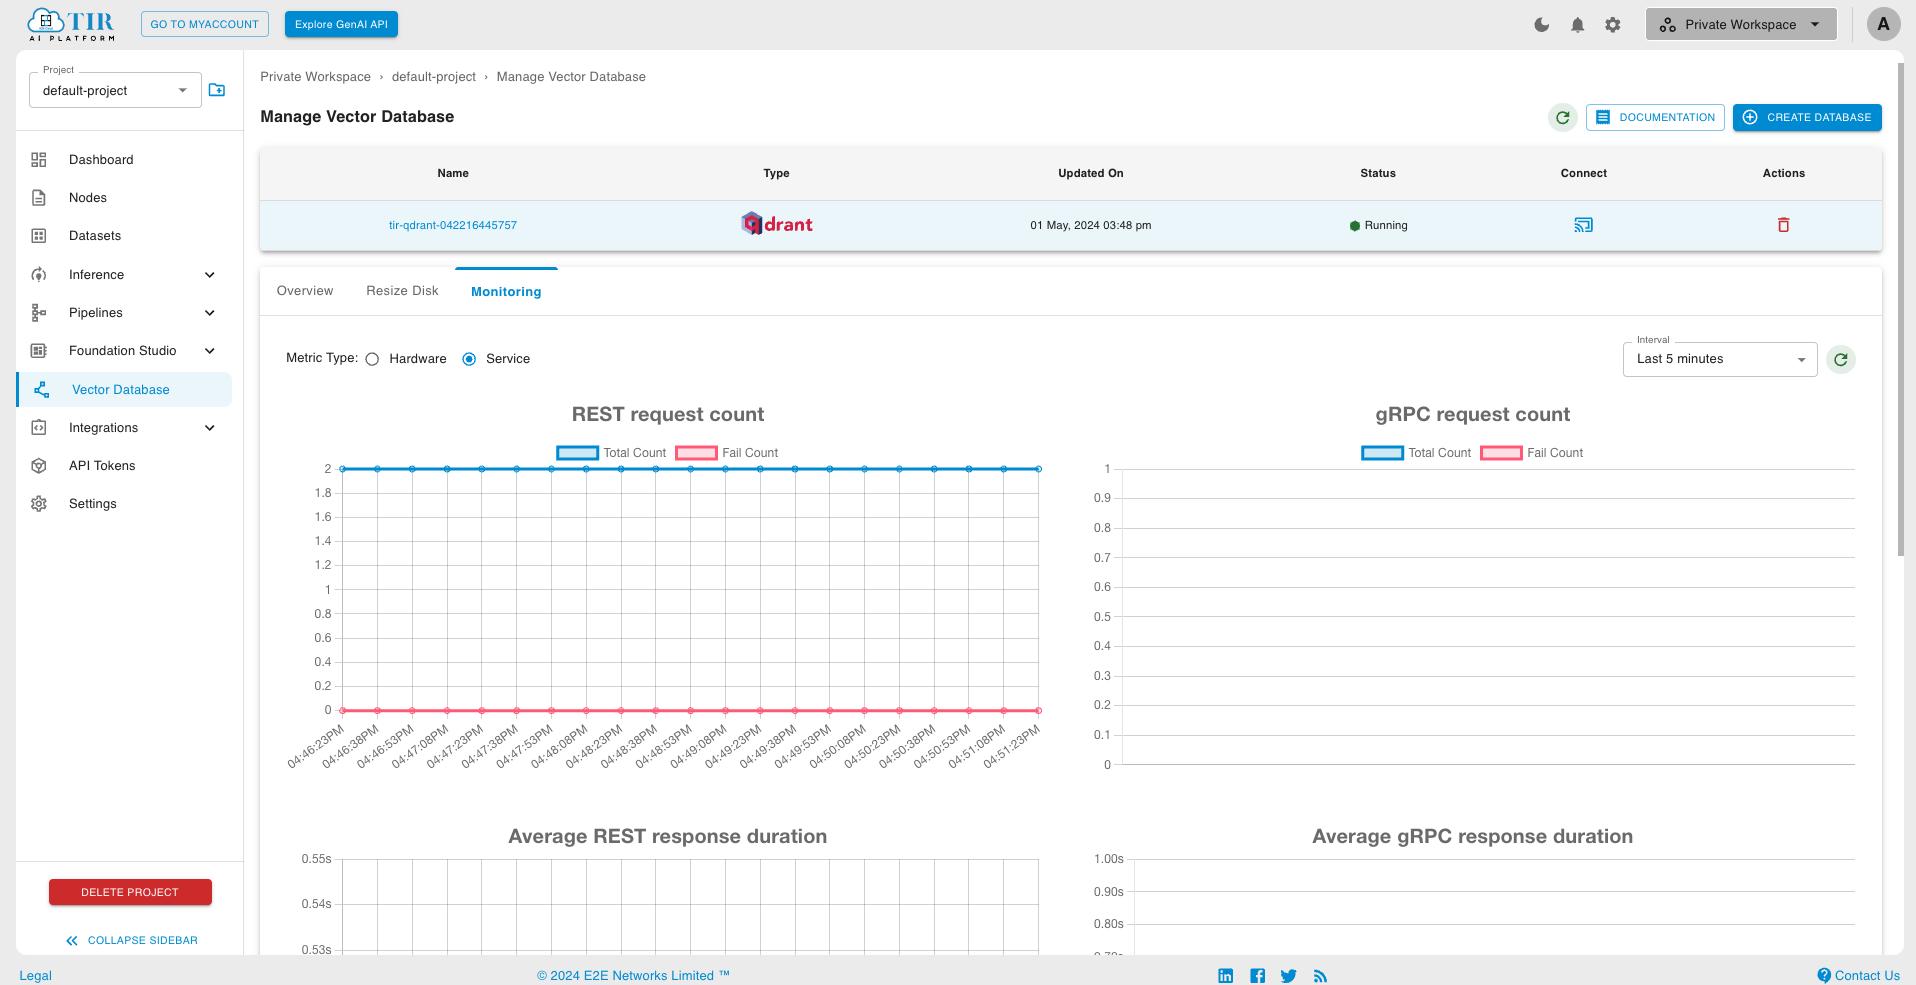The image size is (1916, 985).
Task: Click the Running status cell
Action: (1378, 226)
